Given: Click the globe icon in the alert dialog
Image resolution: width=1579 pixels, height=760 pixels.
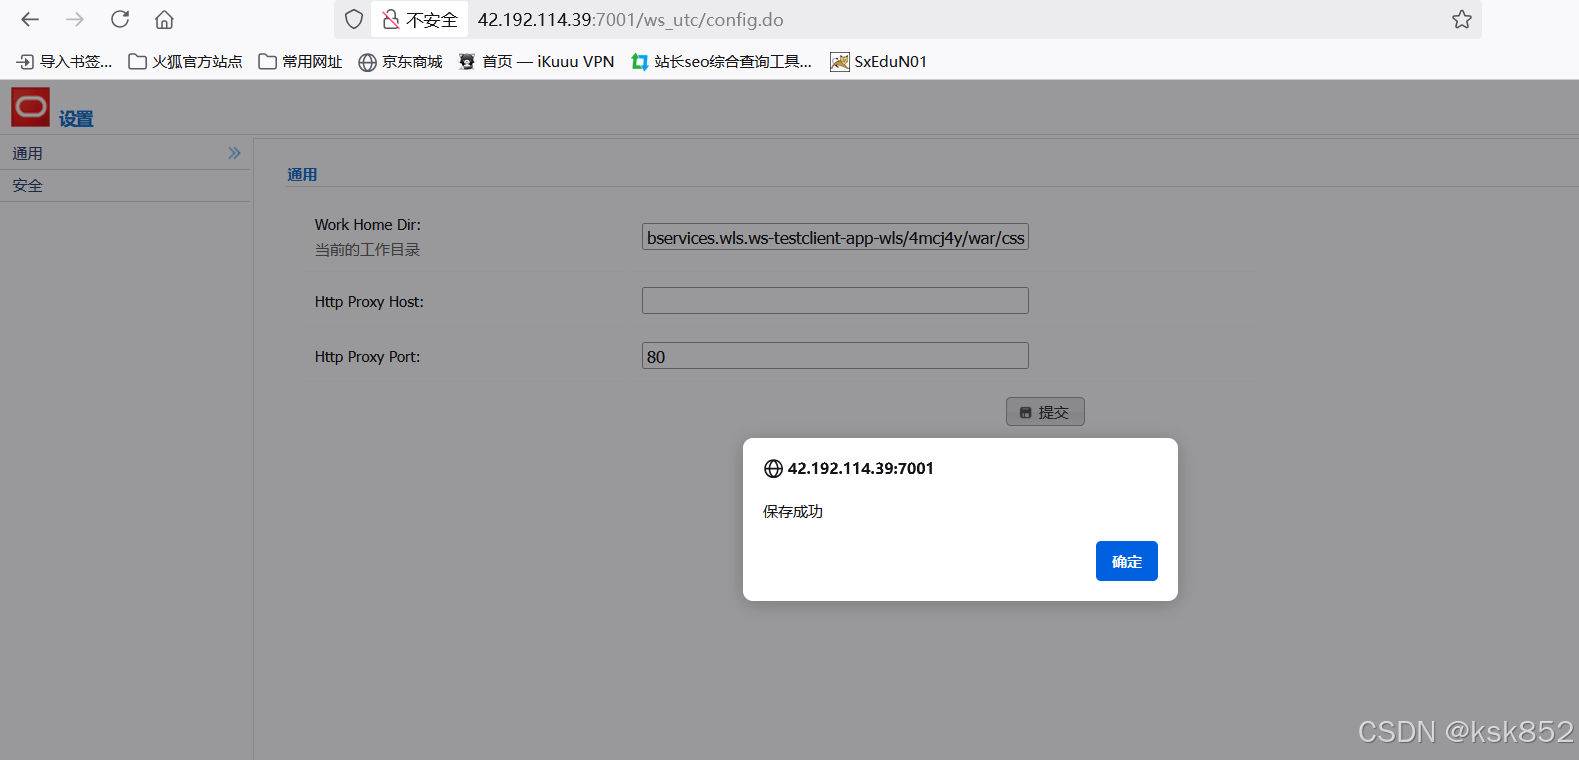Looking at the screenshot, I should pos(773,469).
